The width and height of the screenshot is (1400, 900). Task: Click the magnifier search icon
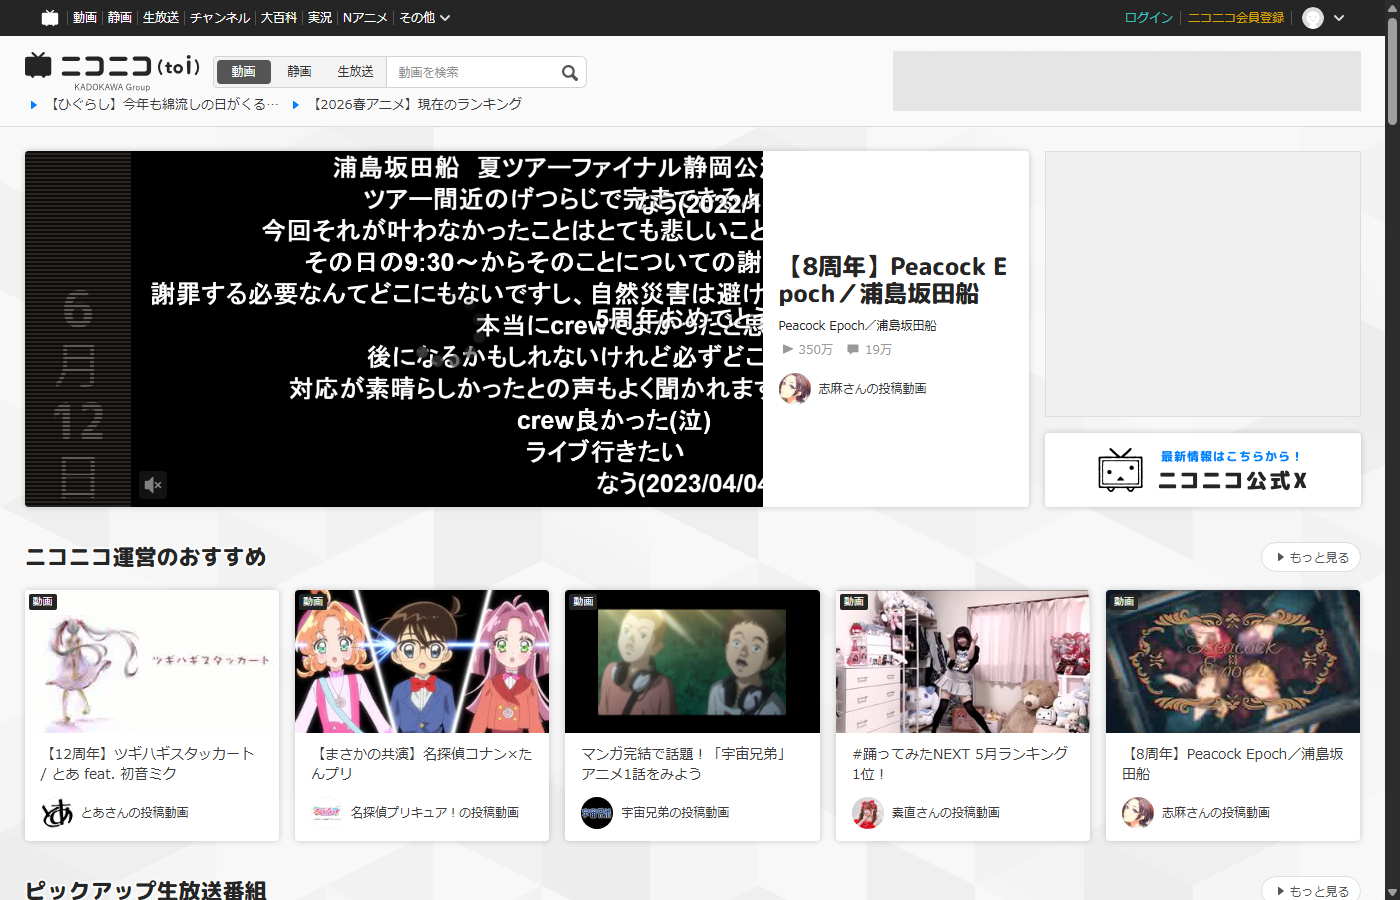point(570,72)
